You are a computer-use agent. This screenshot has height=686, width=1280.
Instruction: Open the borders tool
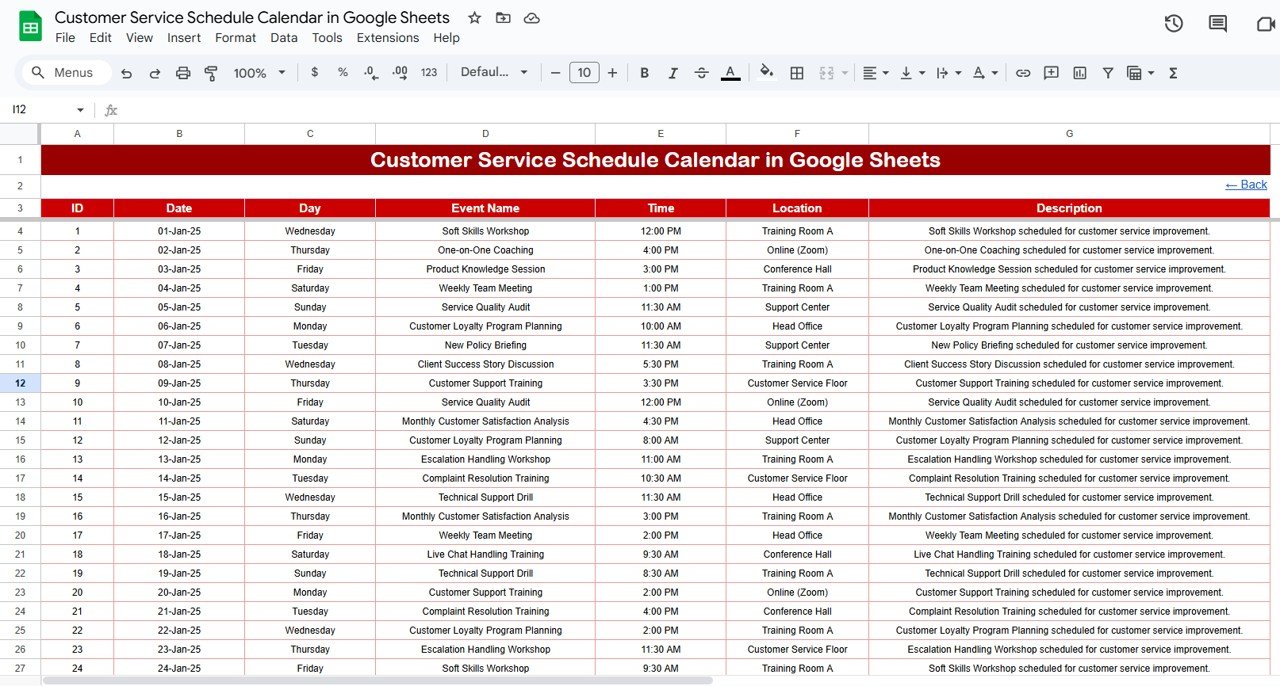797,73
